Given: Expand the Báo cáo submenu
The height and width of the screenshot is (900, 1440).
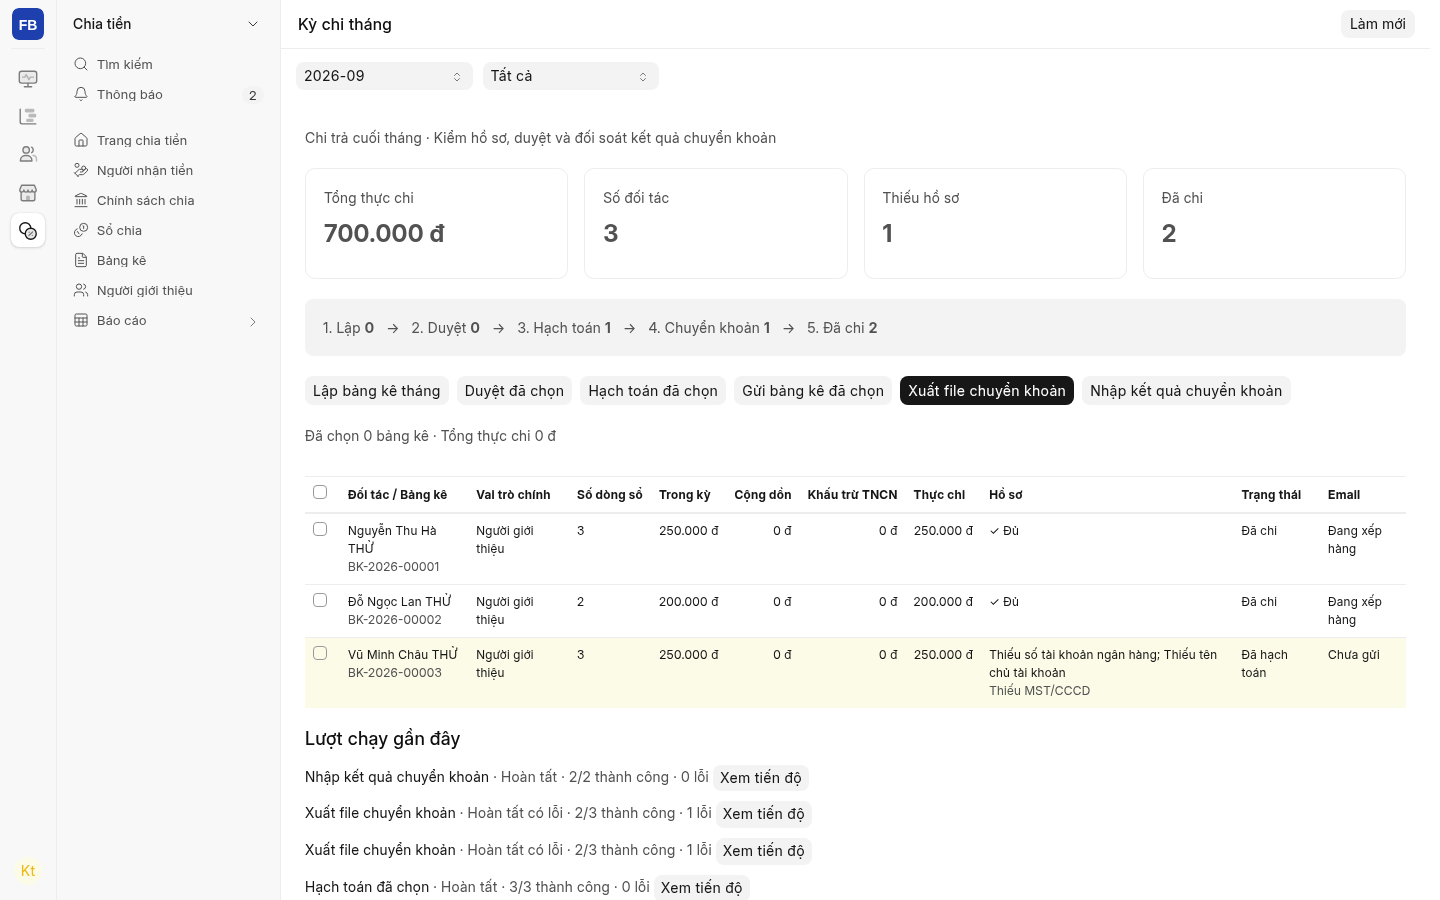Looking at the screenshot, I should [x=168, y=320].
